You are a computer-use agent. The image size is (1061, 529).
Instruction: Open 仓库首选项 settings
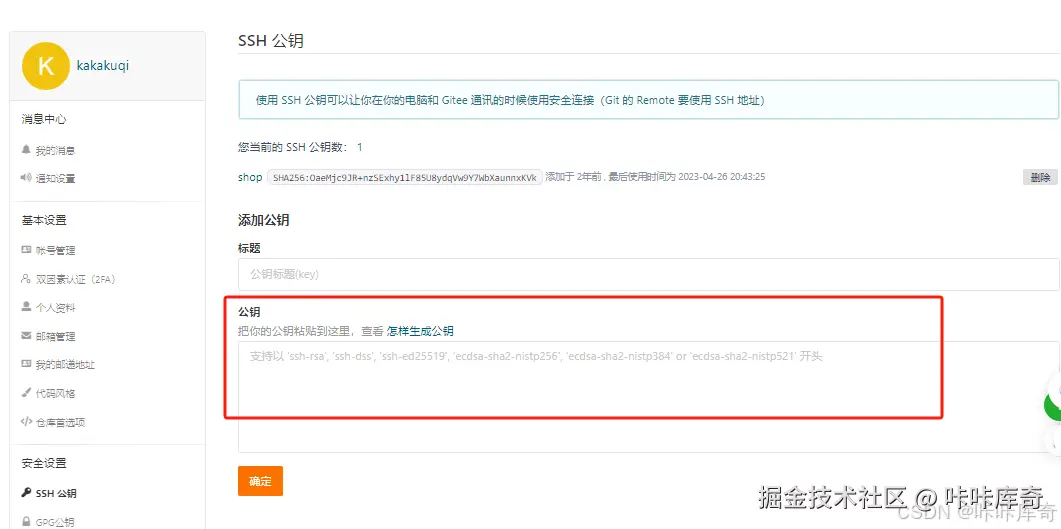pos(61,422)
